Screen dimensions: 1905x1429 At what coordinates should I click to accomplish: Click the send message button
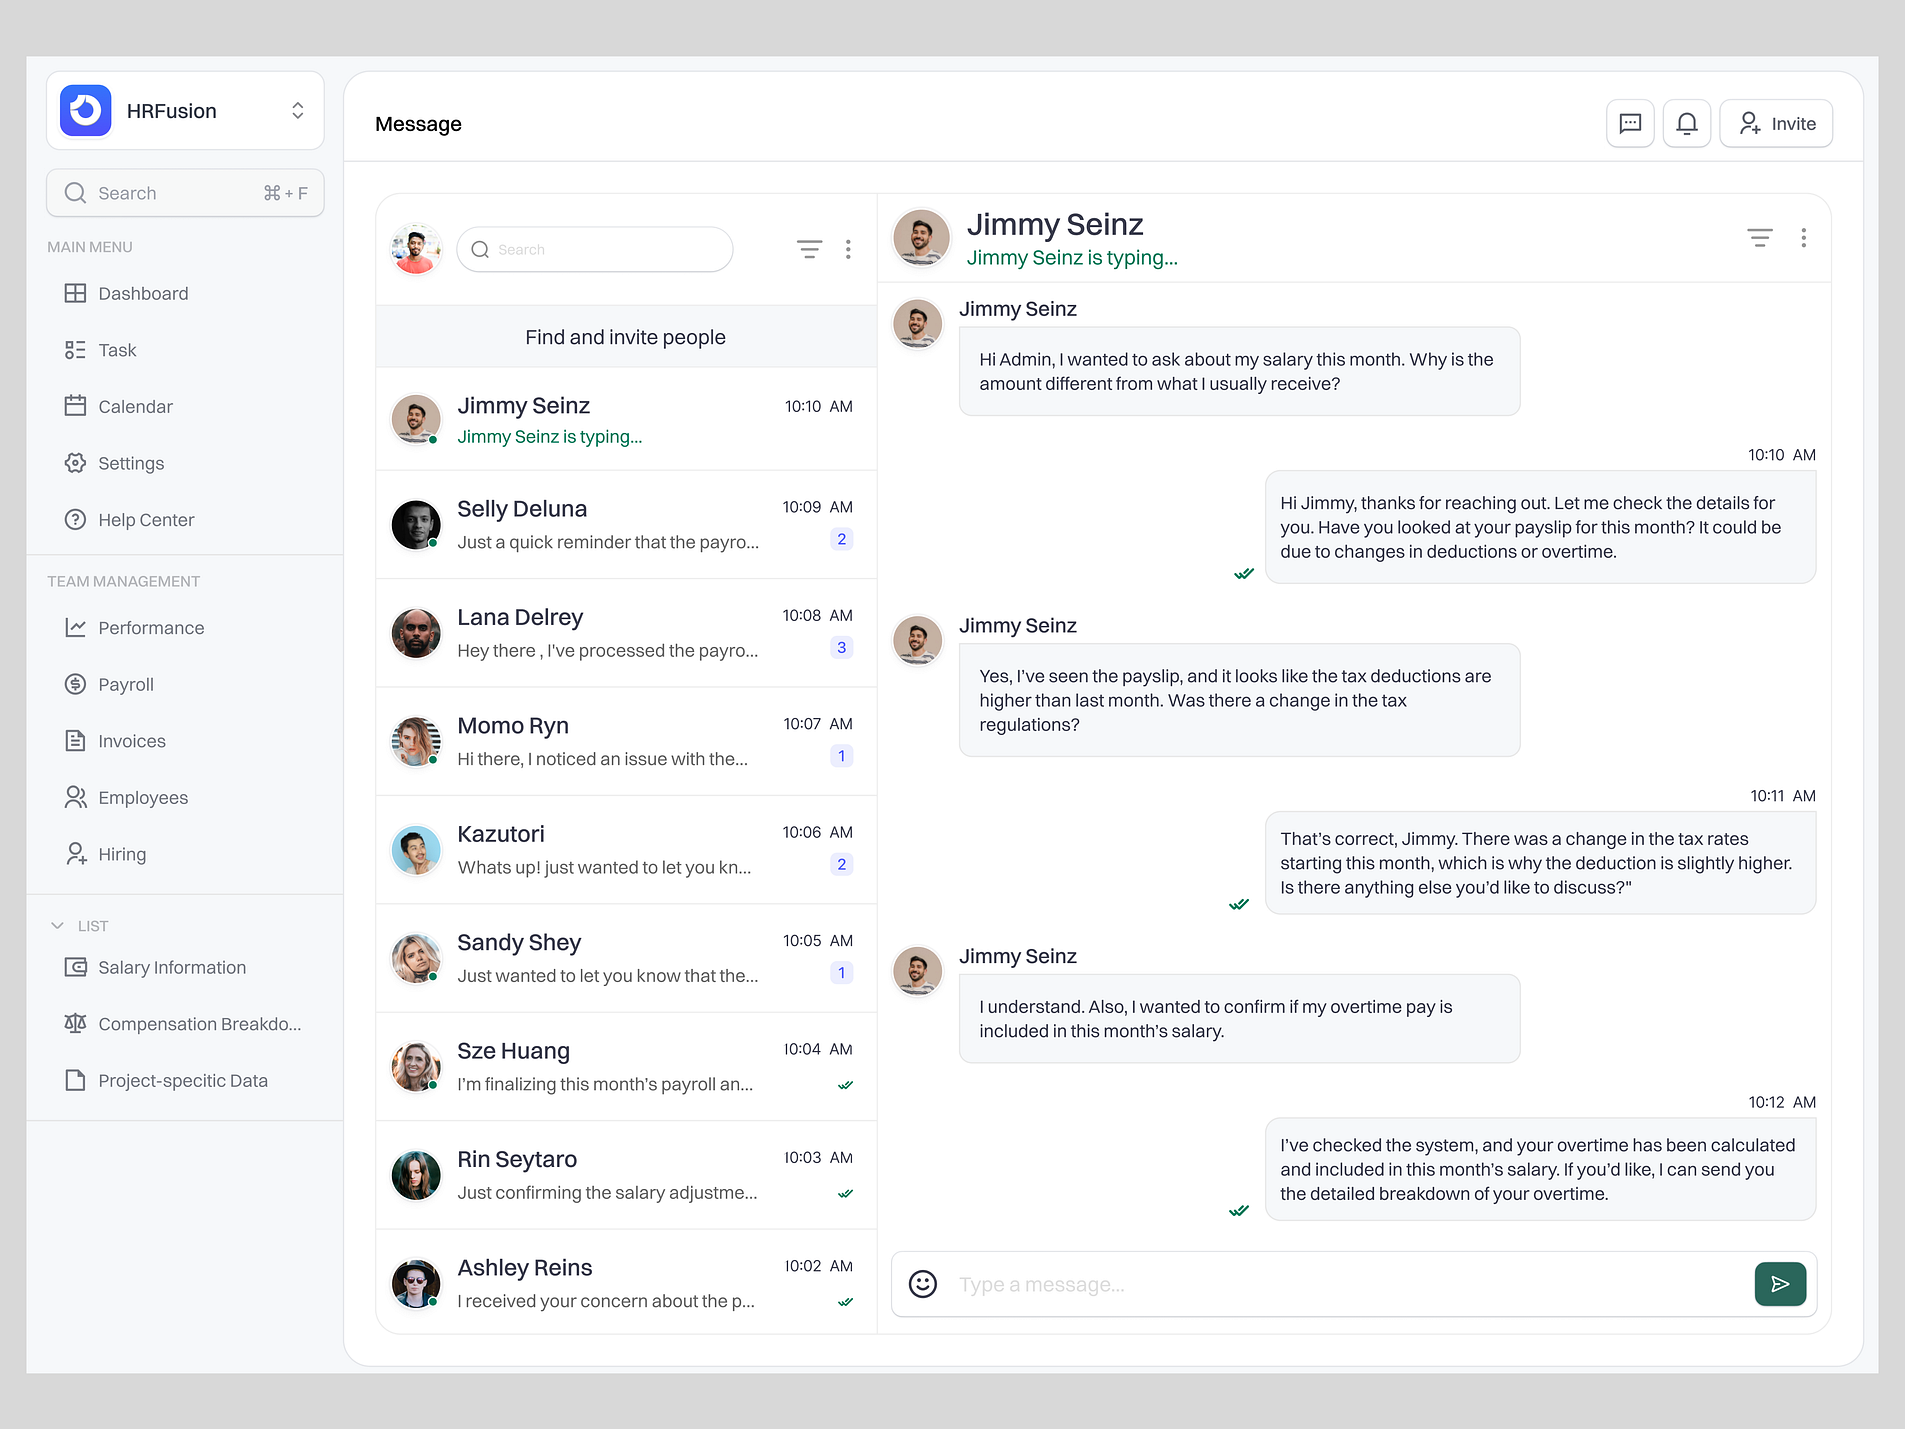(1780, 1284)
